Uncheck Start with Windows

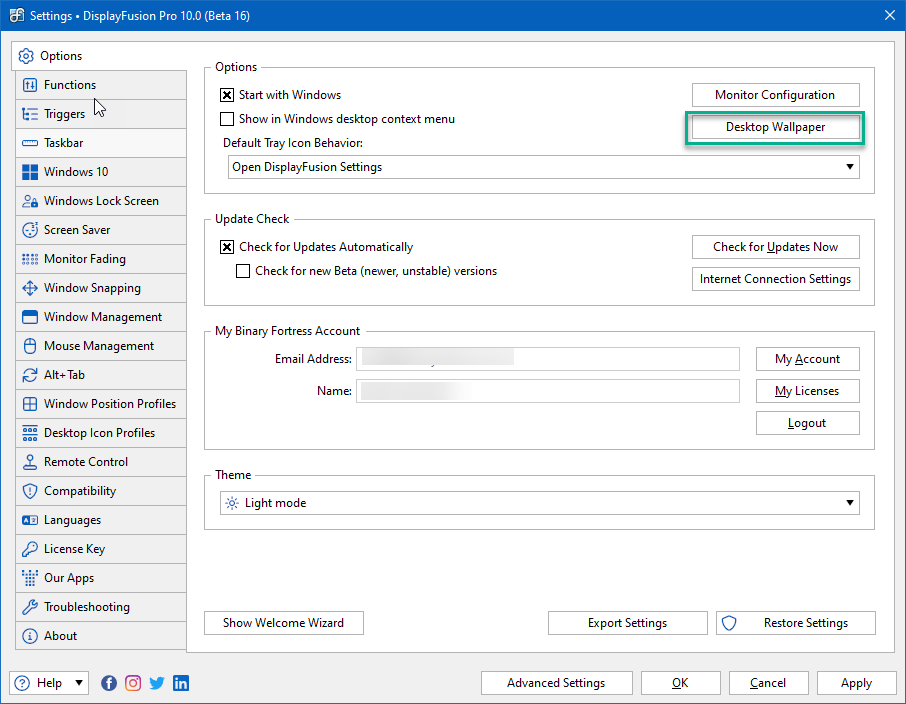click(227, 95)
